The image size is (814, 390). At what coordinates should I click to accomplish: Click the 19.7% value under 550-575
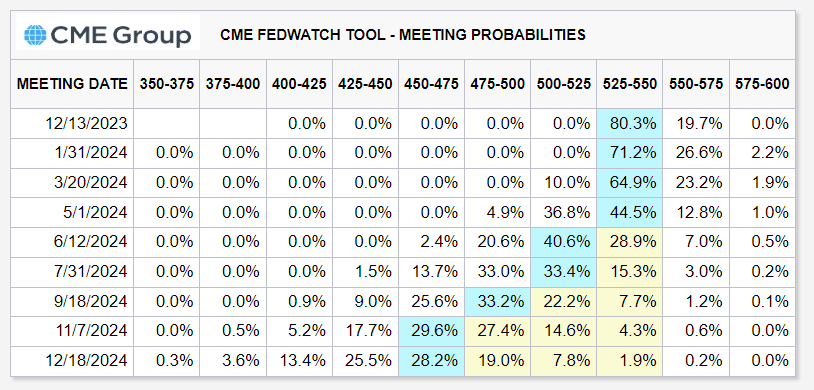(x=696, y=124)
